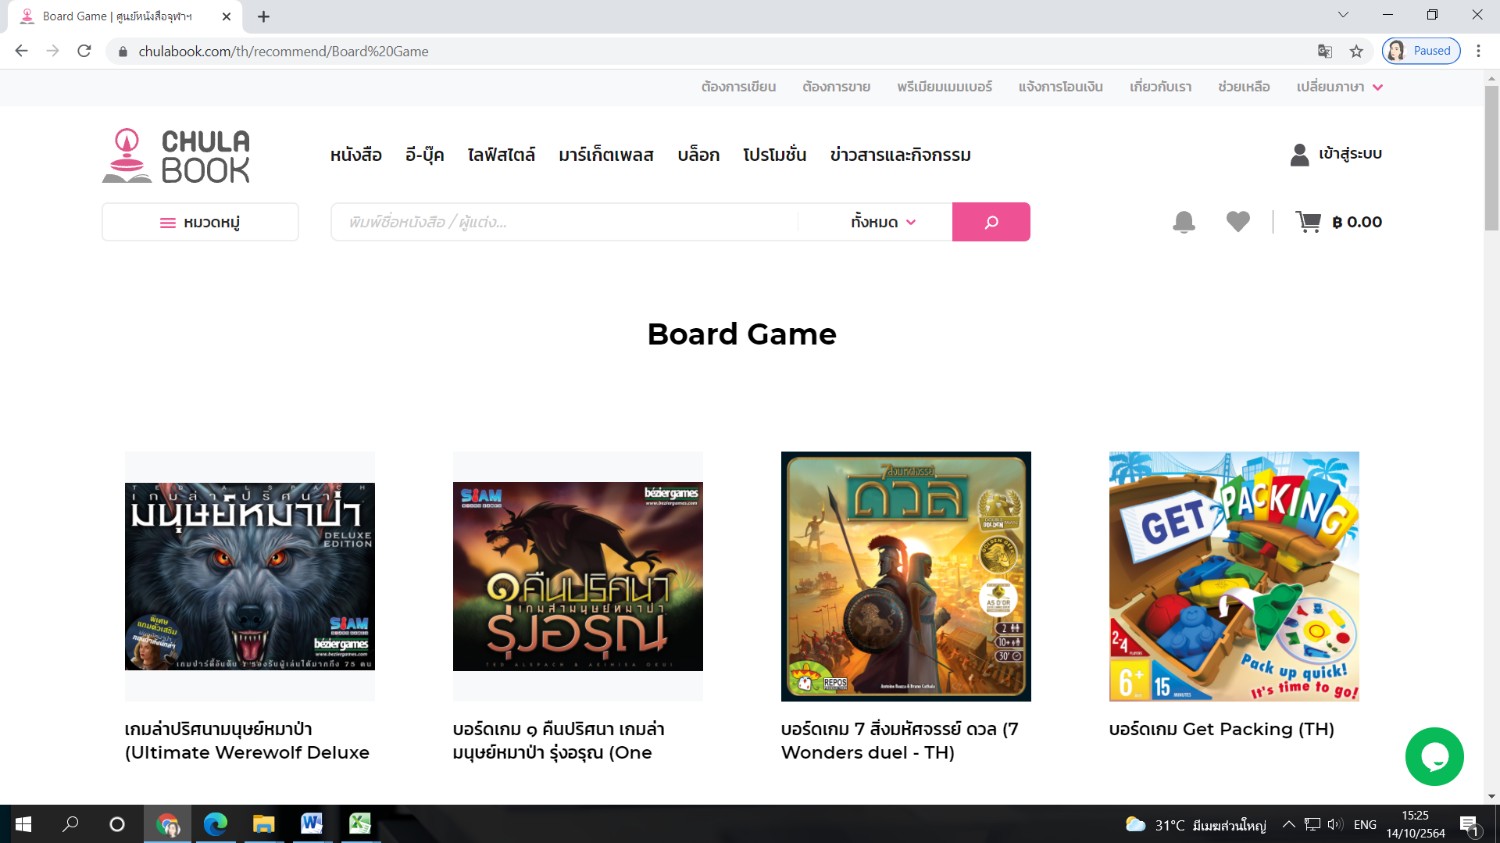Image resolution: width=1500 pixels, height=843 pixels.
Task: Click the แจ้งการโอนเงิน link
Action: (x=1060, y=87)
